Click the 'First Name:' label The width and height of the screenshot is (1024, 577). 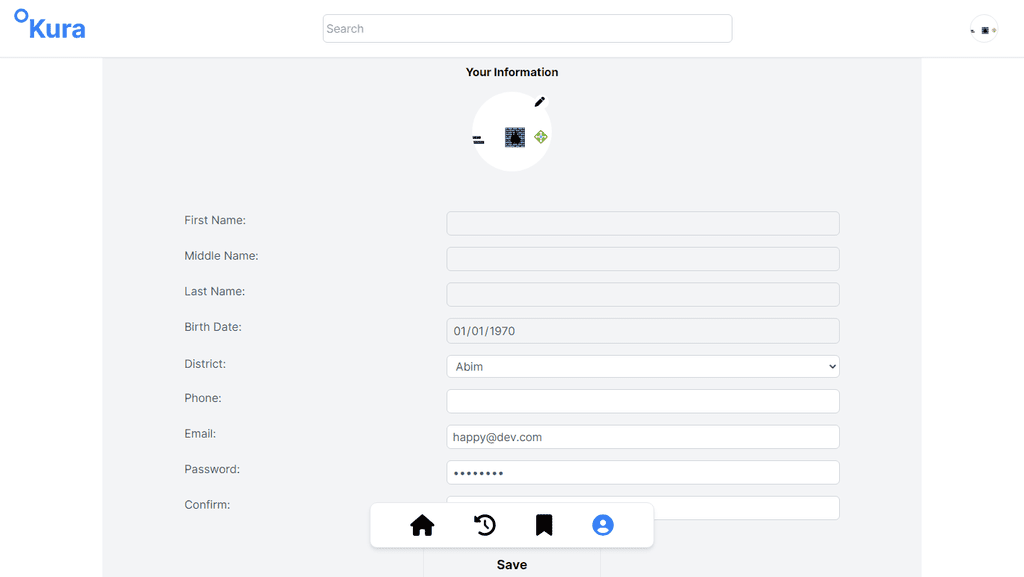pos(215,221)
